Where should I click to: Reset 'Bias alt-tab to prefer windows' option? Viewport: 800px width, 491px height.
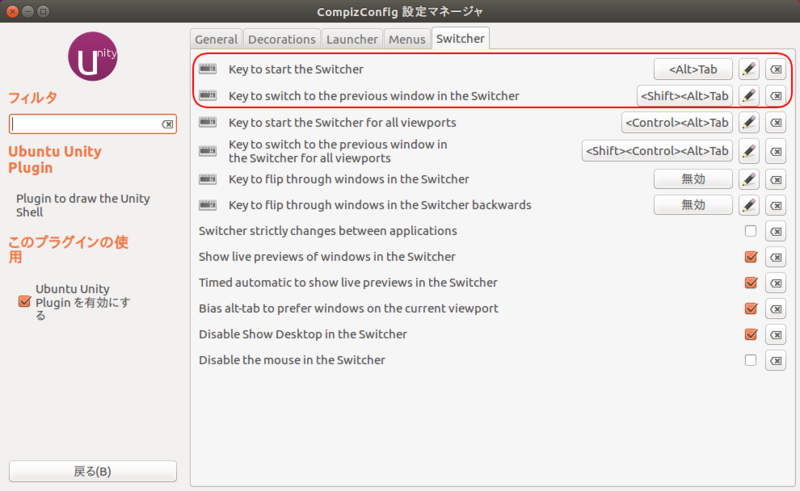click(x=776, y=308)
